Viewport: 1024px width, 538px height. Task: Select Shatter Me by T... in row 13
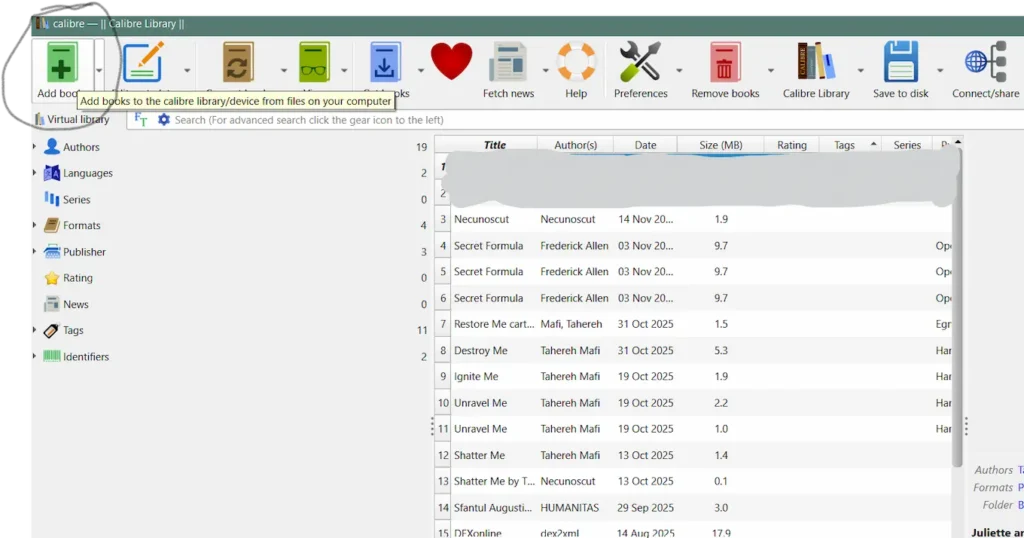[494, 481]
